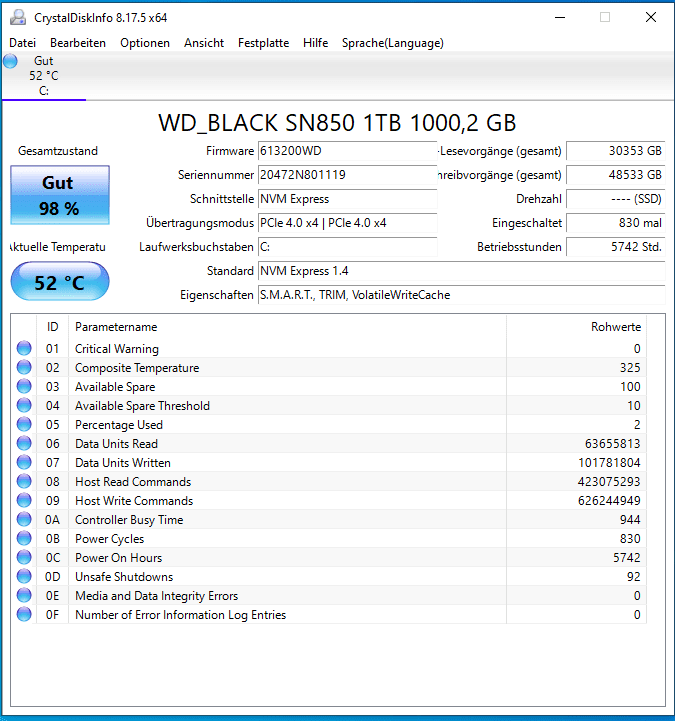Click the 52 °C temperature button
The width and height of the screenshot is (675, 721).
[x=60, y=281]
